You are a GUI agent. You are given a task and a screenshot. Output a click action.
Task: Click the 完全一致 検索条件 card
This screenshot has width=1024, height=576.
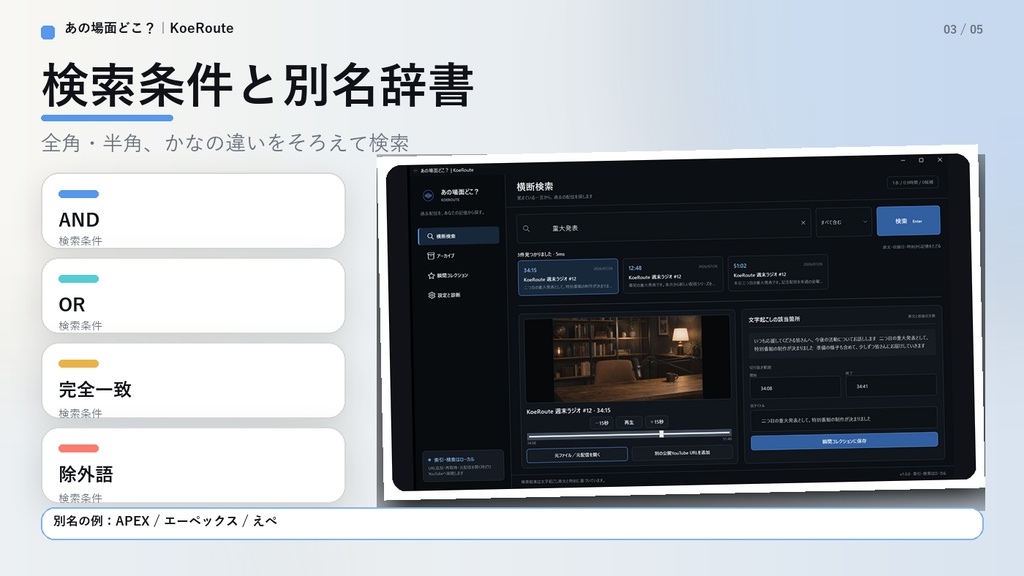[193, 380]
